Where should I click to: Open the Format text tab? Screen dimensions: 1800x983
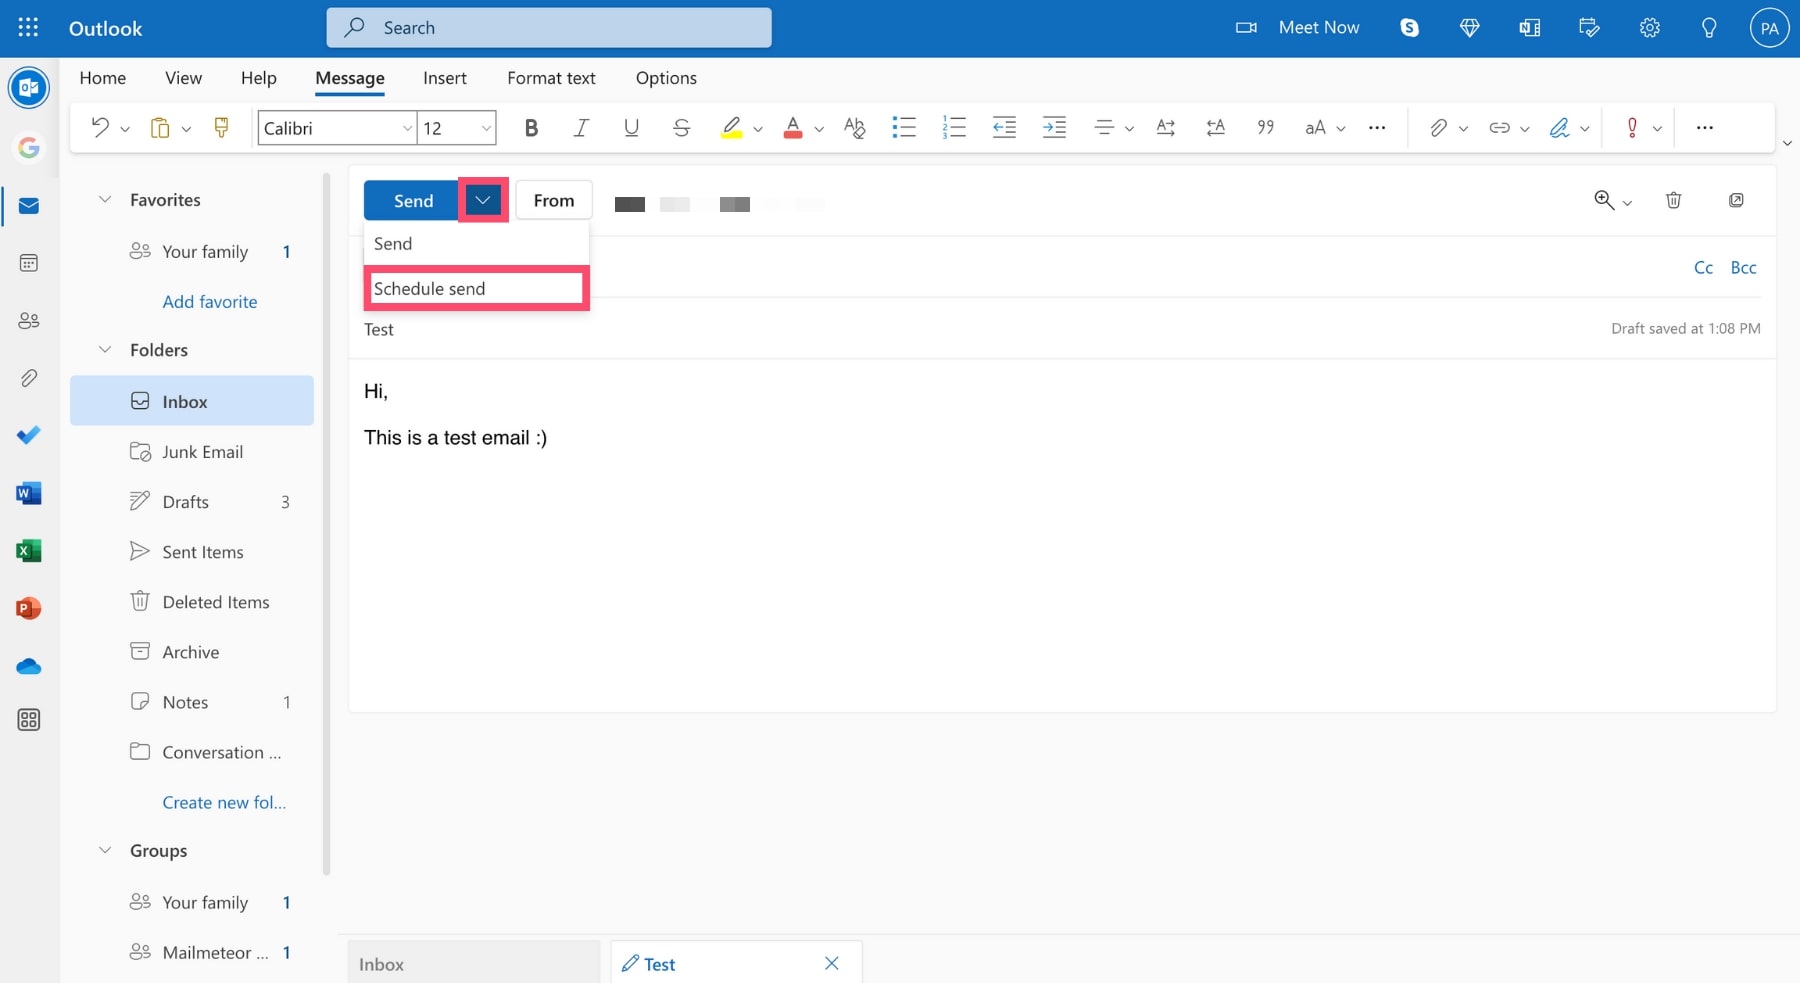tap(551, 78)
